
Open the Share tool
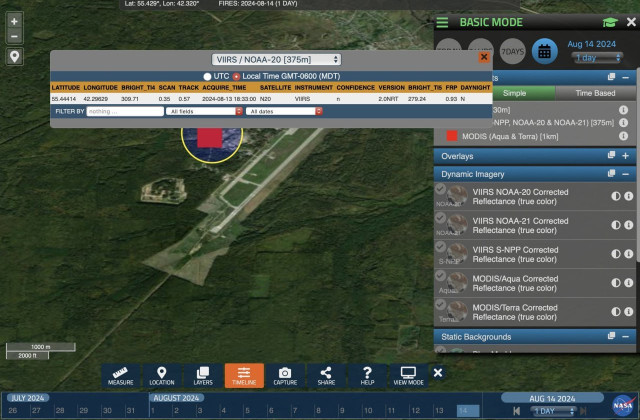tap(326, 375)
